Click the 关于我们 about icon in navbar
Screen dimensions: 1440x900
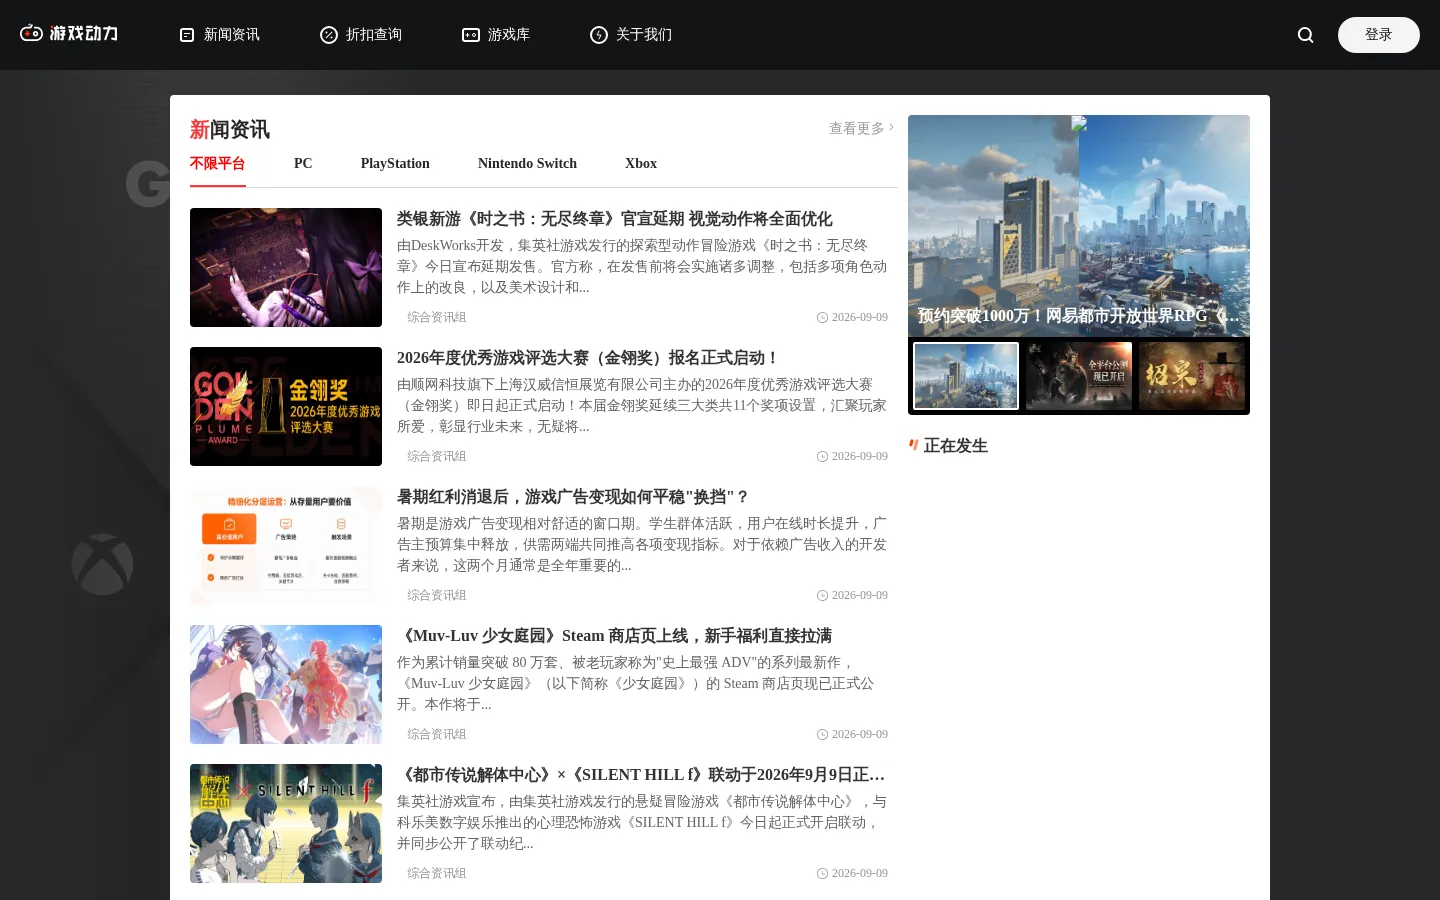pyautogui.click(x=599, y=35)
